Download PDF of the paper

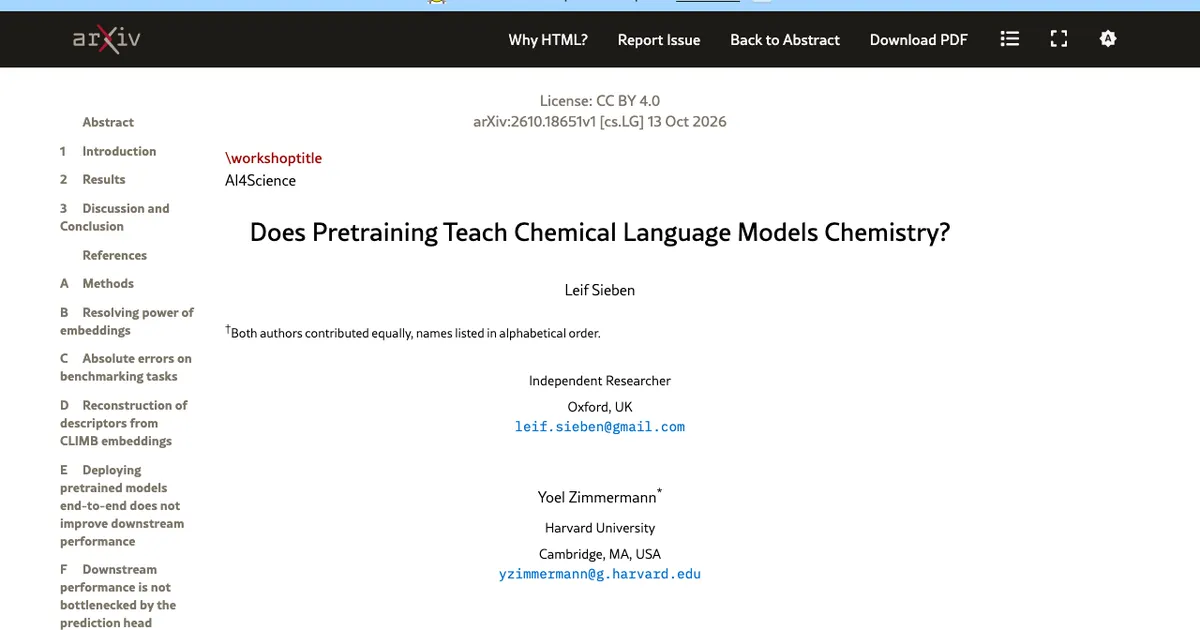919,40
